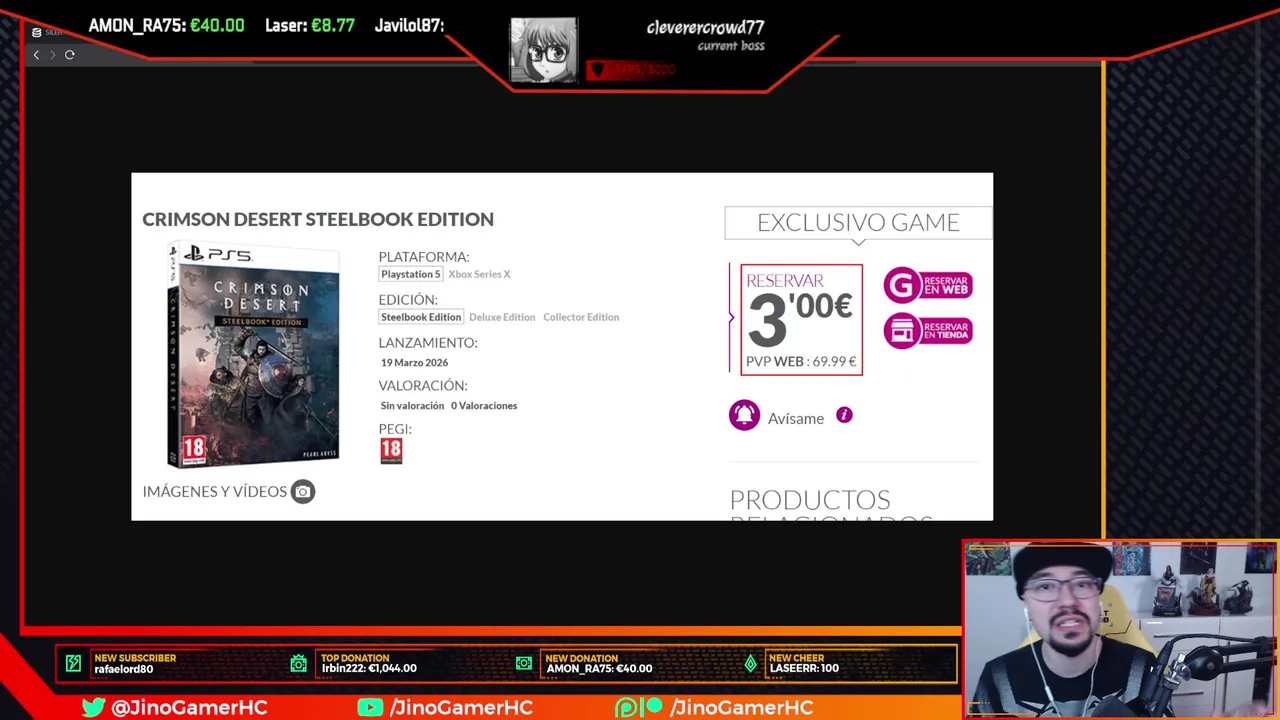1280x720 pixels.
Task: Click Laser €8.77 donation ticker
Action: pyautogui.click(x=310, y=26)
